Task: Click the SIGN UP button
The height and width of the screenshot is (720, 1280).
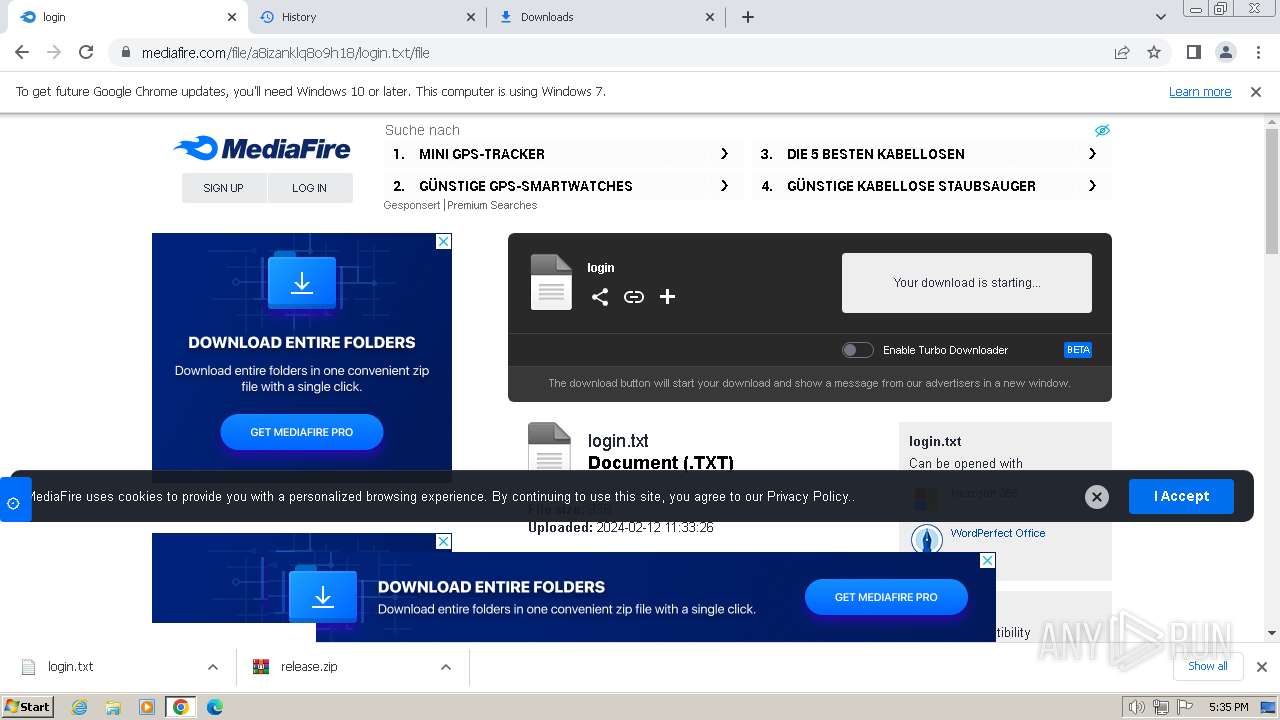Action: point(224,188)
